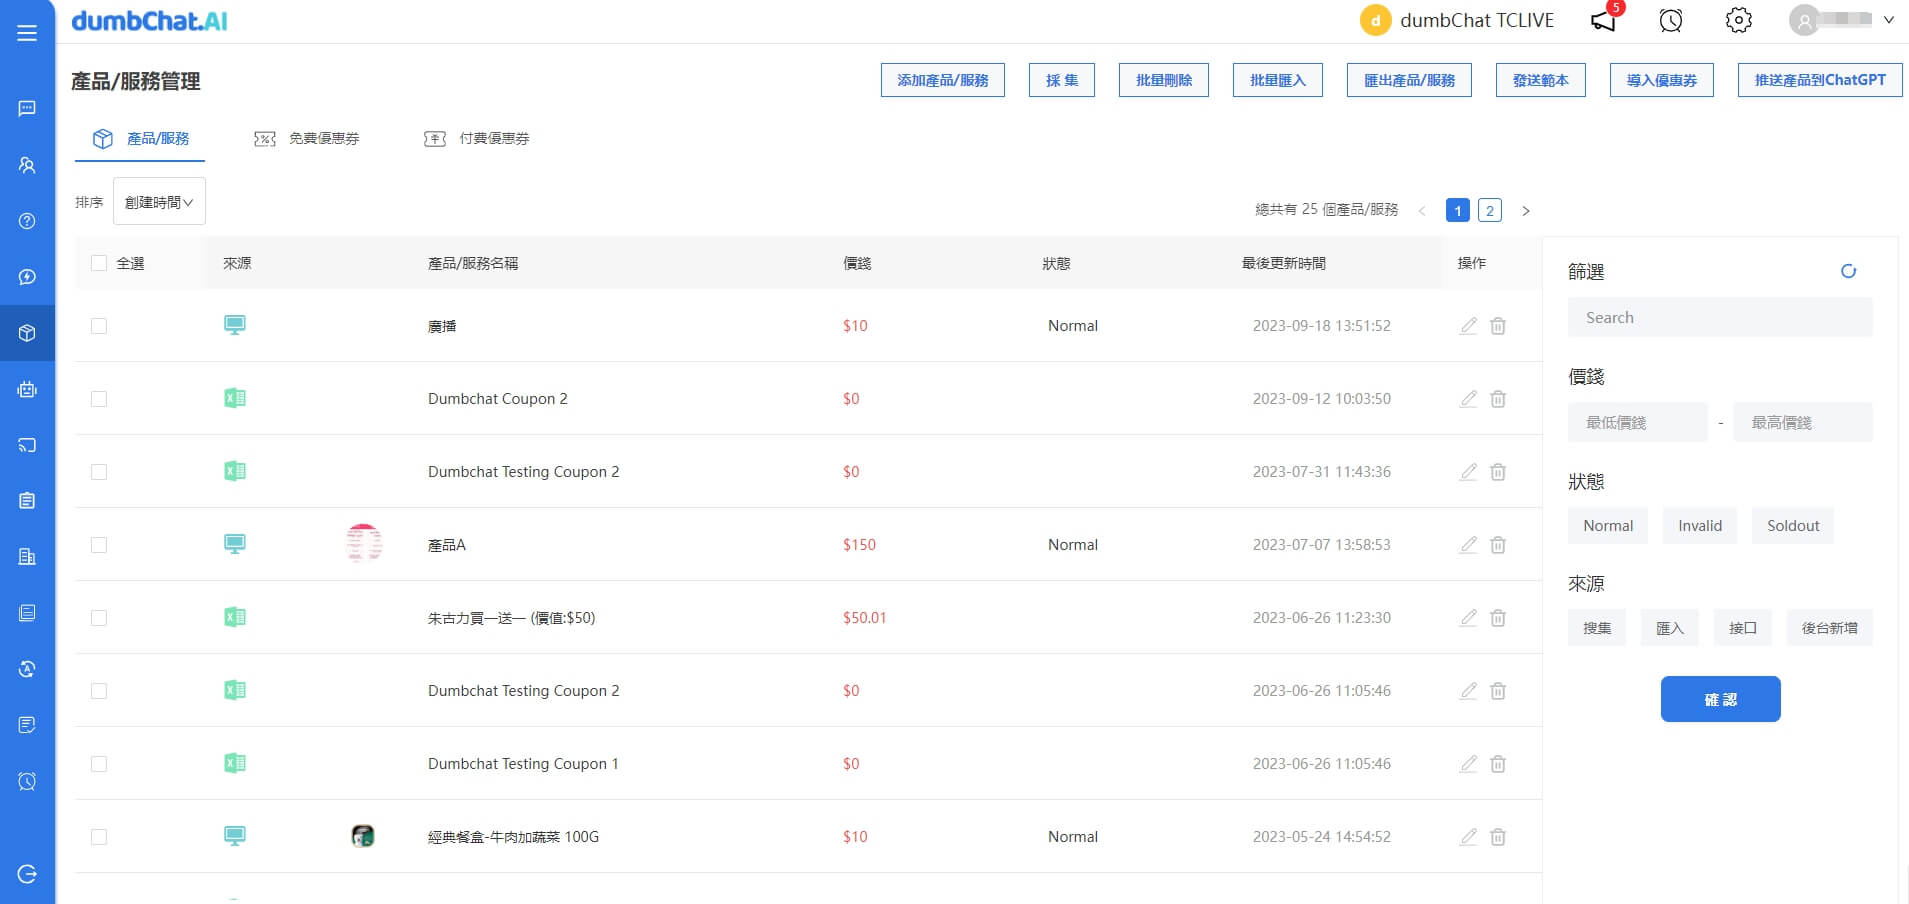Click the 推送產品到ChatGPT button

click(1820, 80)
